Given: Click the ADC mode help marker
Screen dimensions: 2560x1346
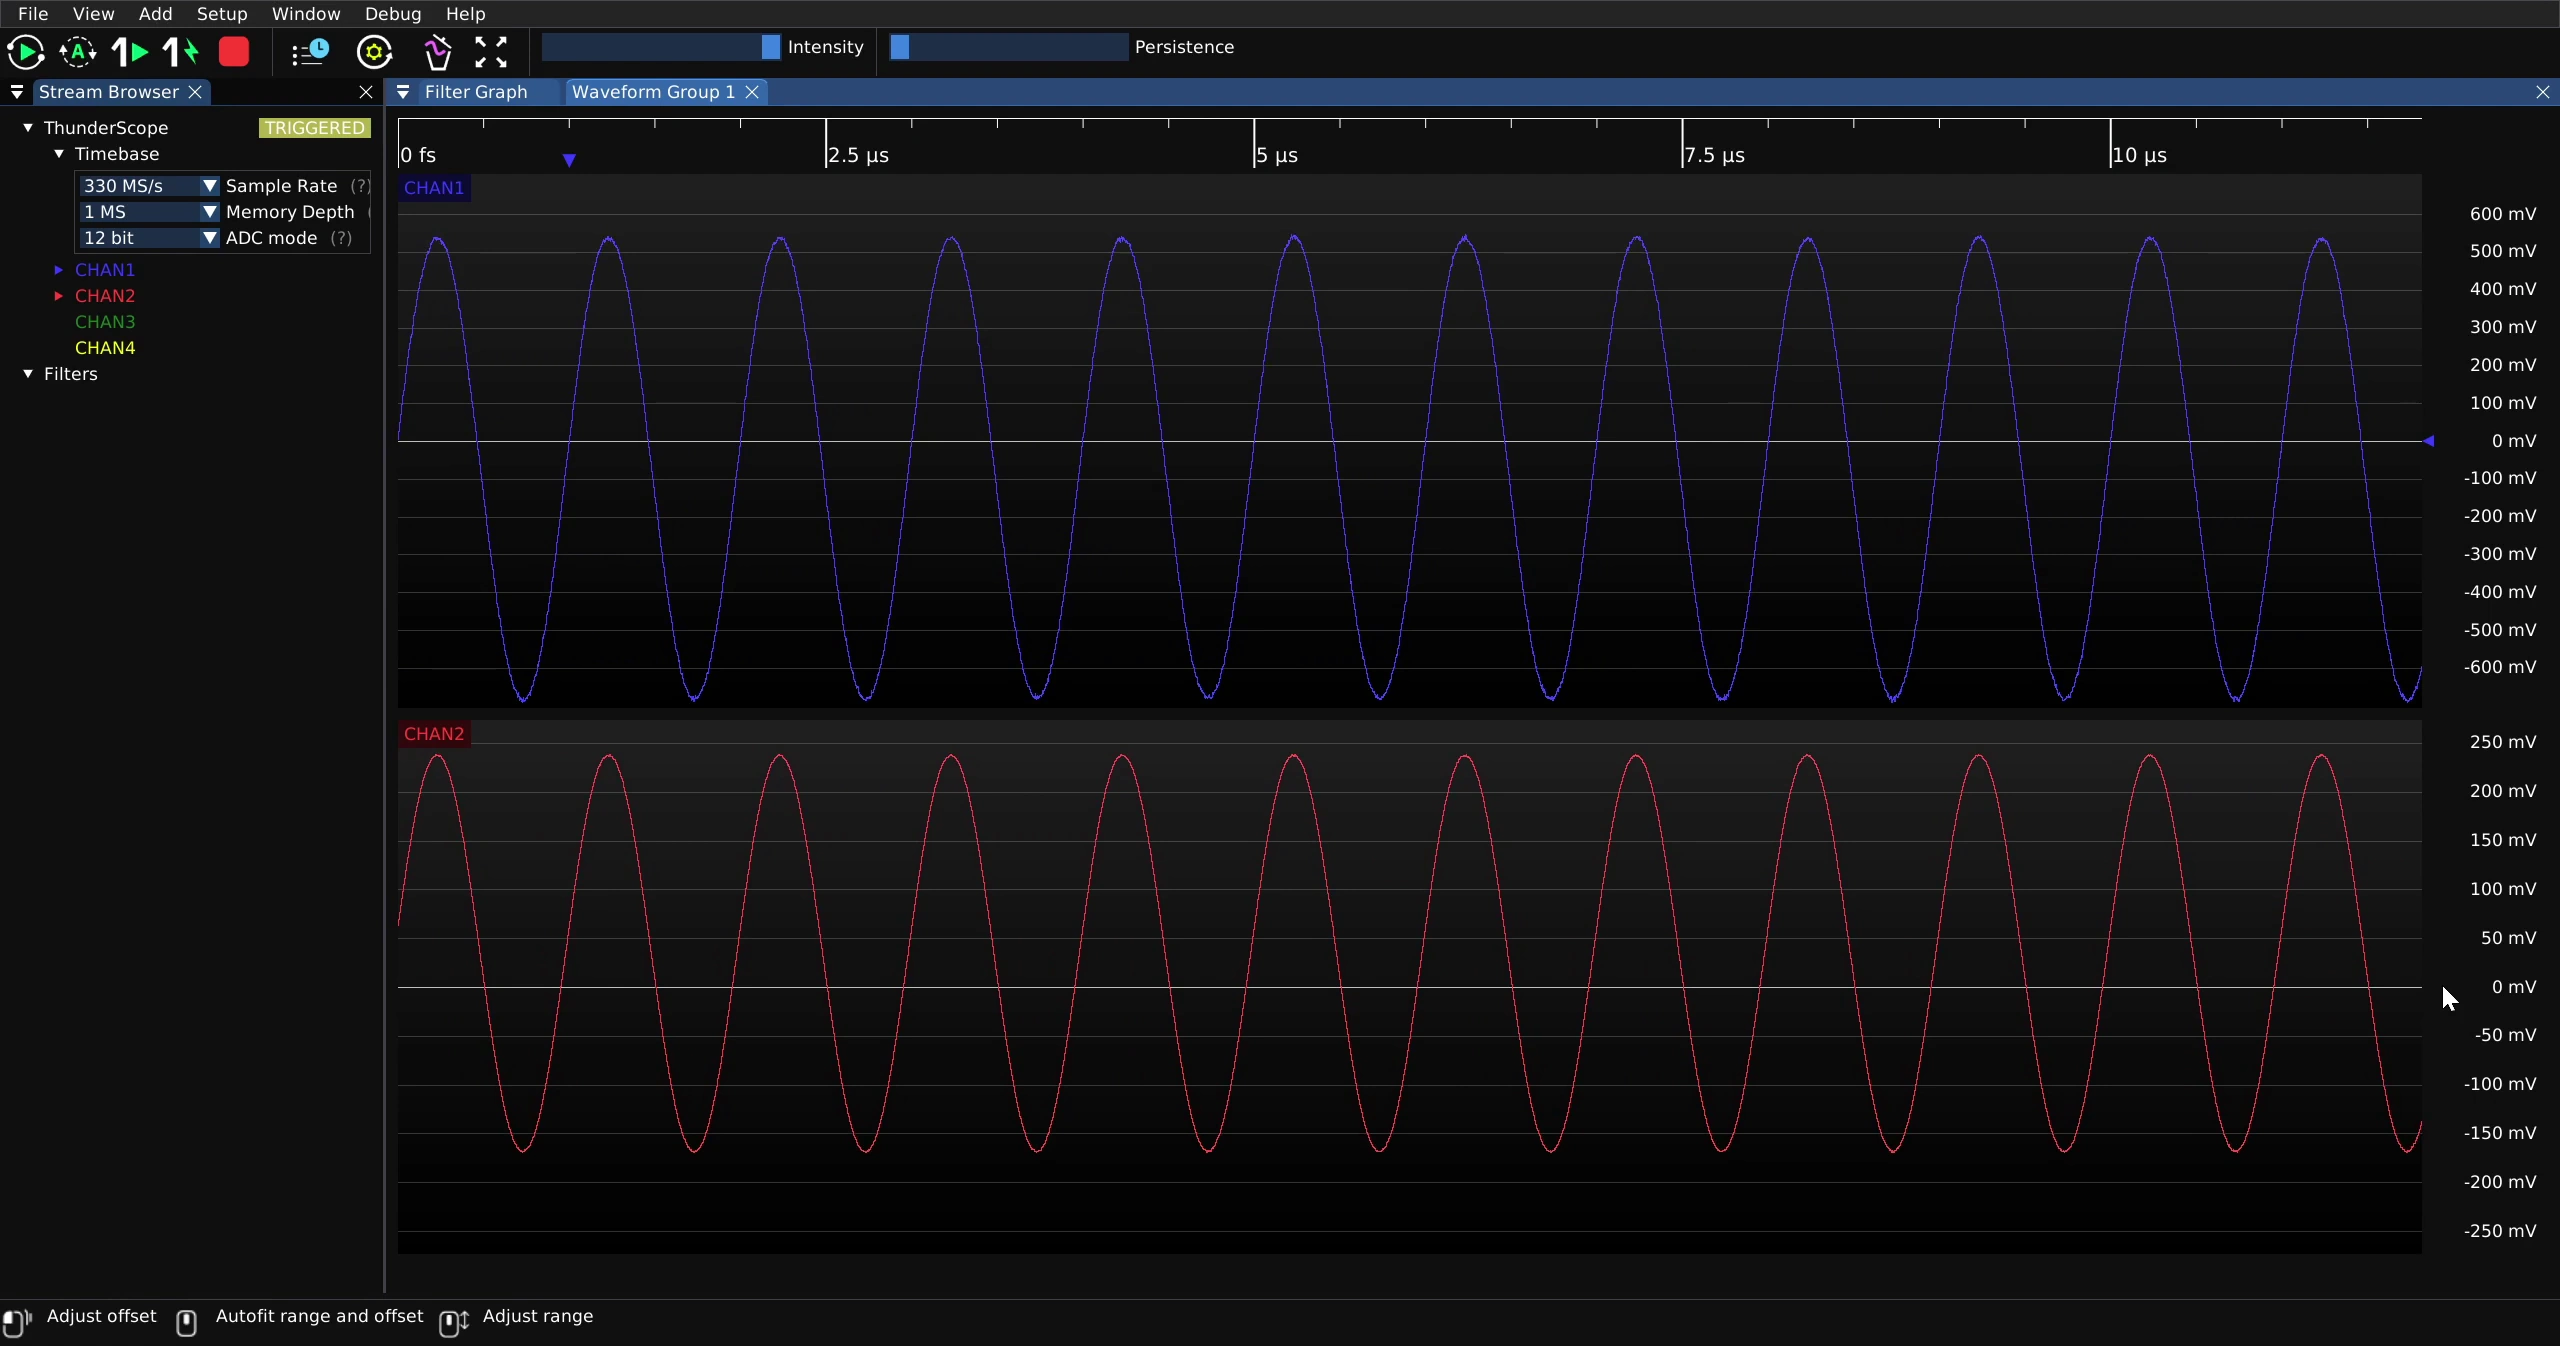Looking at the screenshot, I should click(341, 238).
